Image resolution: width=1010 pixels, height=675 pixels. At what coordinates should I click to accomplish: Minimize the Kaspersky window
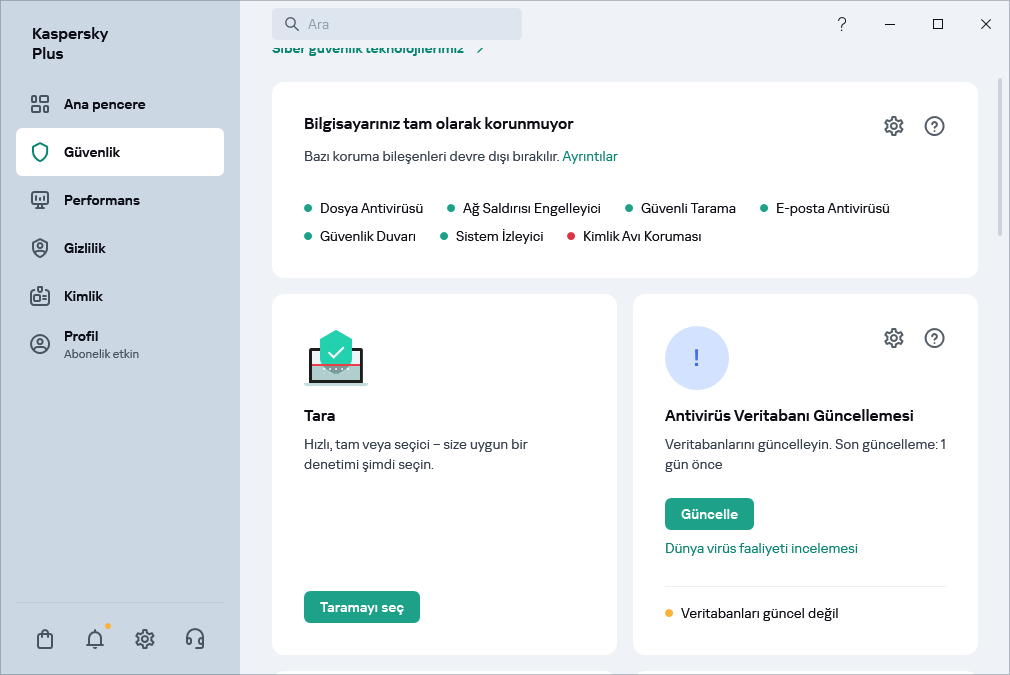(890, 24)
